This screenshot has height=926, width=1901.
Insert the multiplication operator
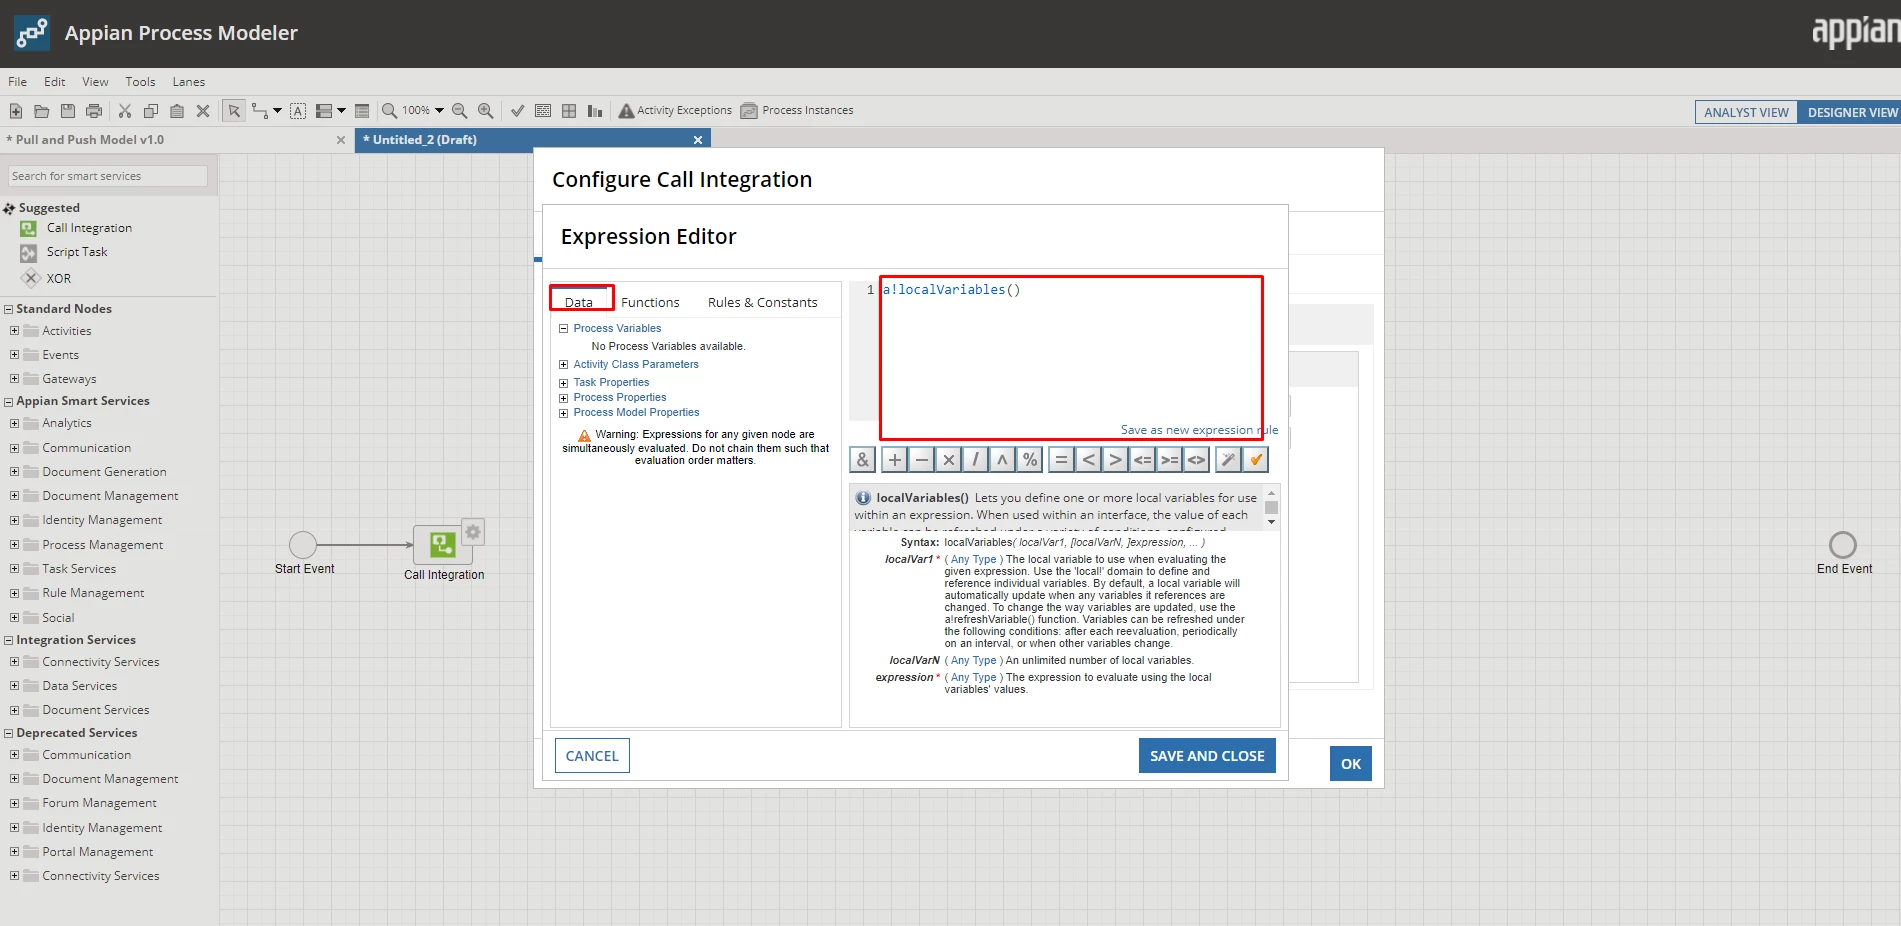(949, 460)
